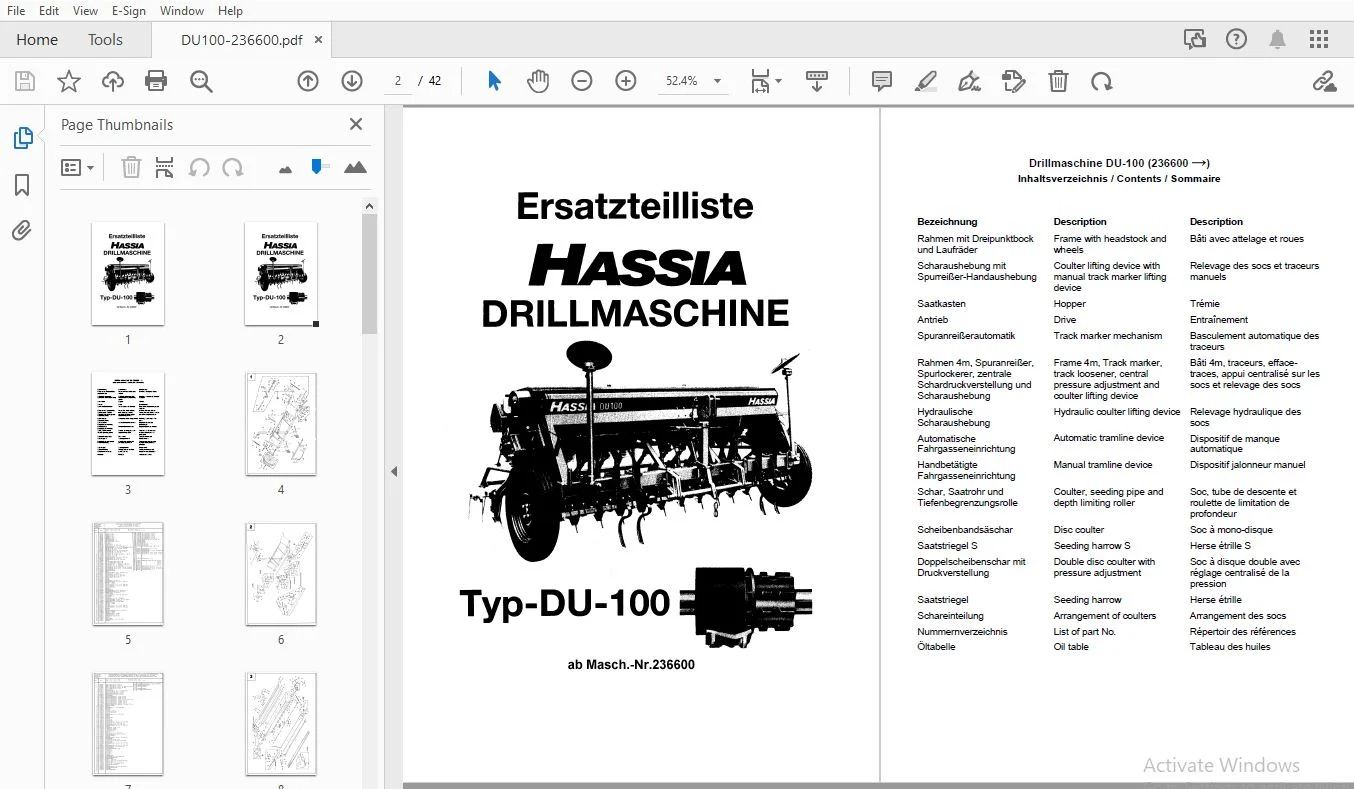This screenshot has width=1354, height=789.
Task: Collapse the navigation pane arrow
Action: pos(393,471)
